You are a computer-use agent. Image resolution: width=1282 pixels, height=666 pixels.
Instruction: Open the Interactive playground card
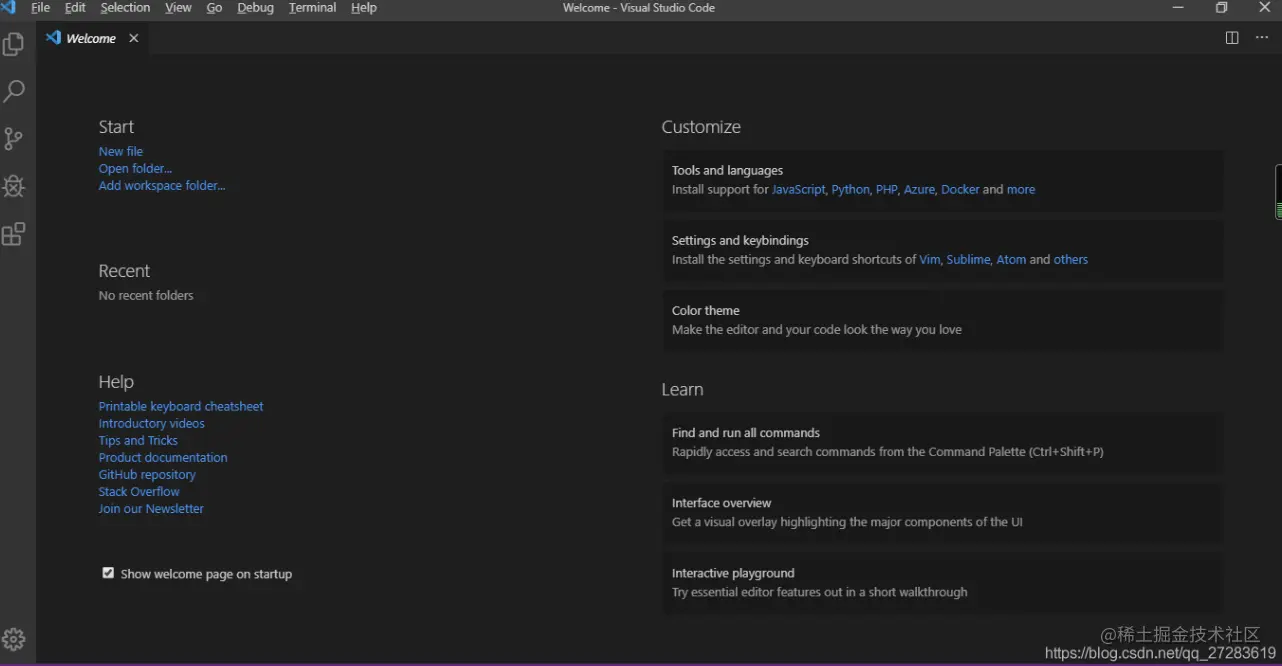tap(942, 582)
